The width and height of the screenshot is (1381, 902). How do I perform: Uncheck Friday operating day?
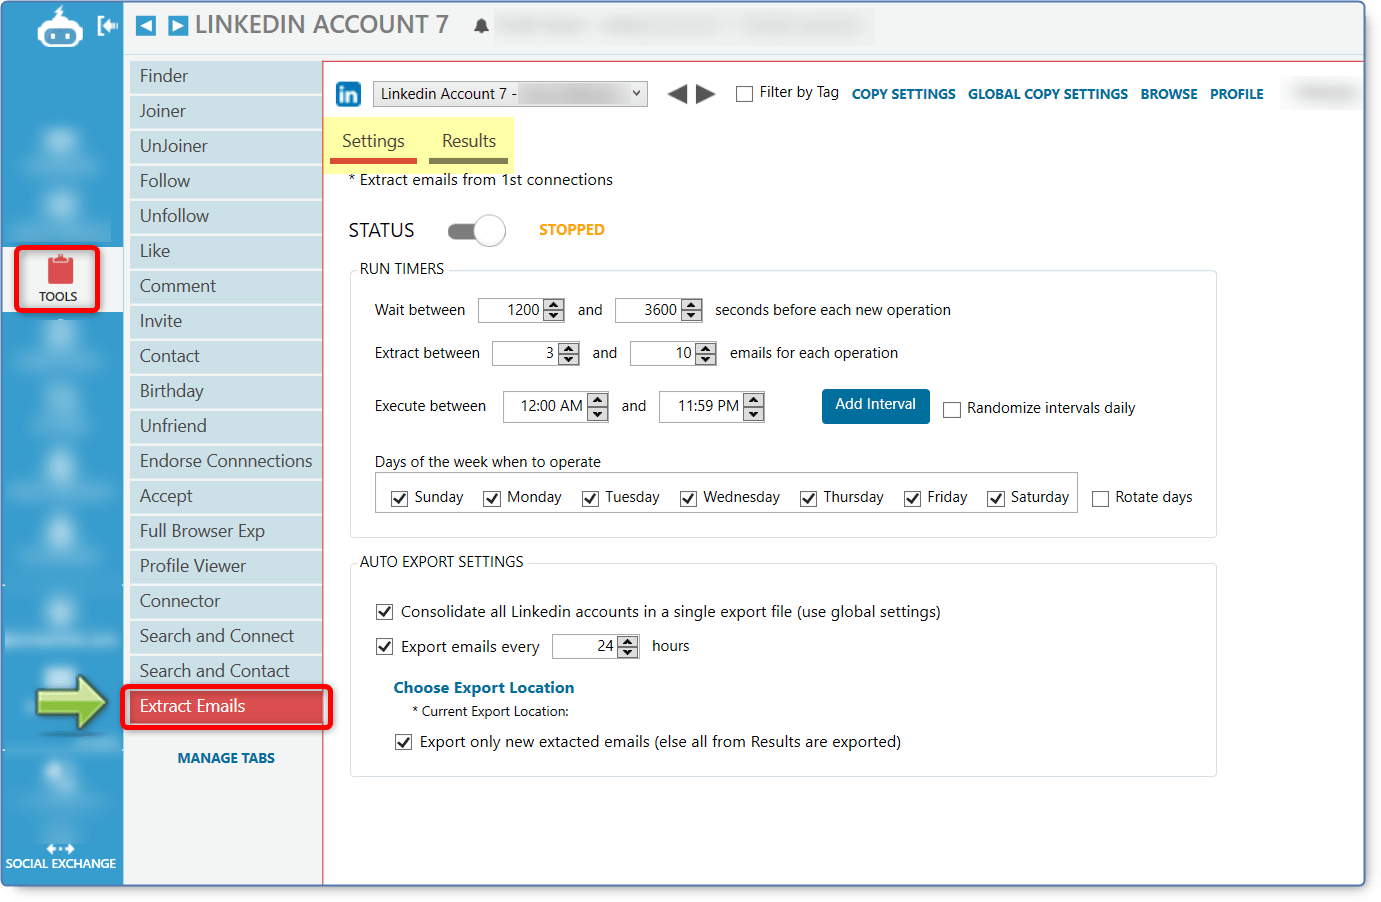tap(912, 498)
